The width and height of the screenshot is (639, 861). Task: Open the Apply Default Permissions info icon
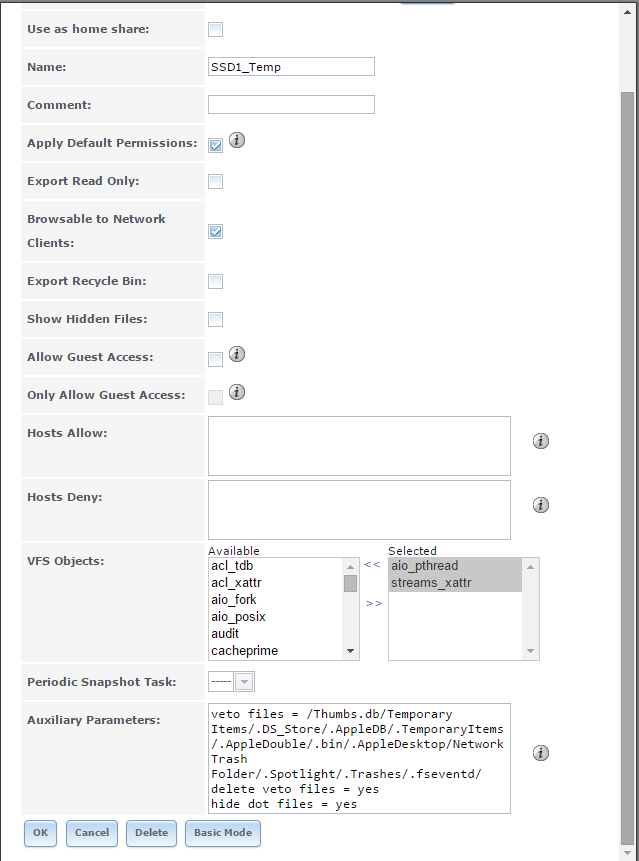(x=237, y=140)
